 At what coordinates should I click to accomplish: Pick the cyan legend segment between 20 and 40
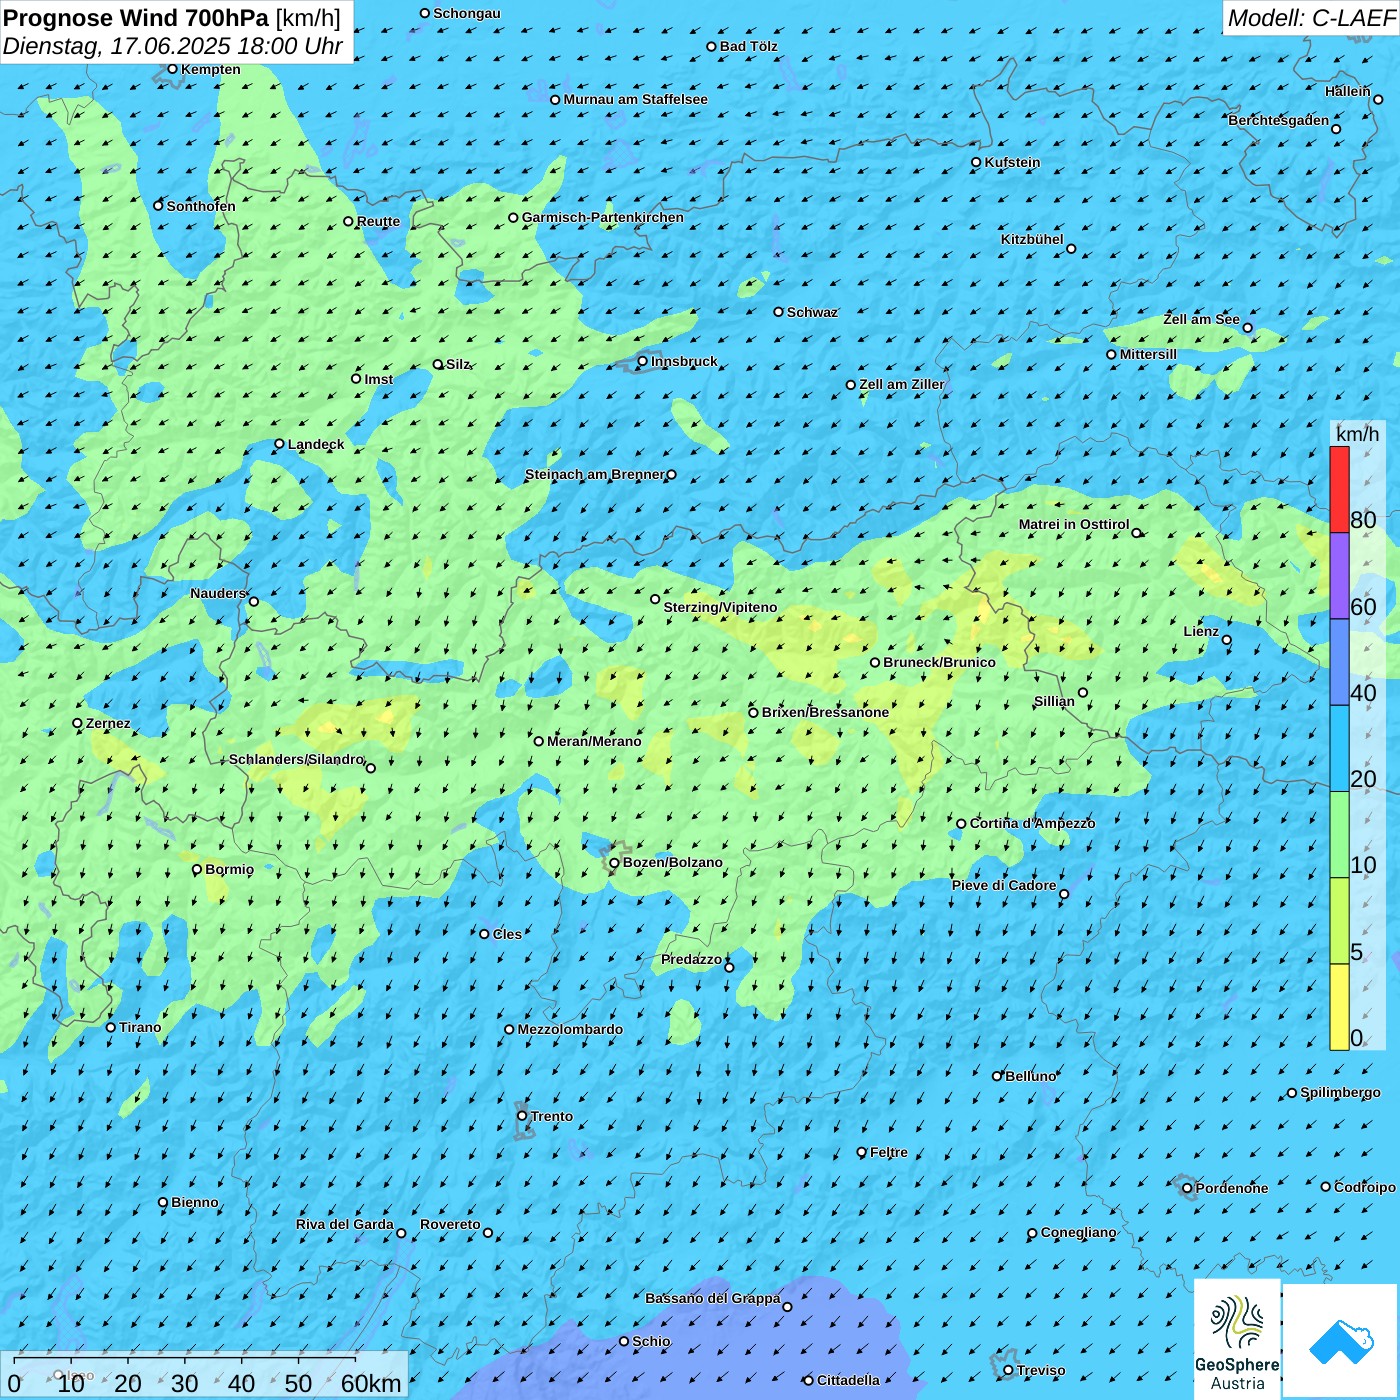tap(1339, 749)
